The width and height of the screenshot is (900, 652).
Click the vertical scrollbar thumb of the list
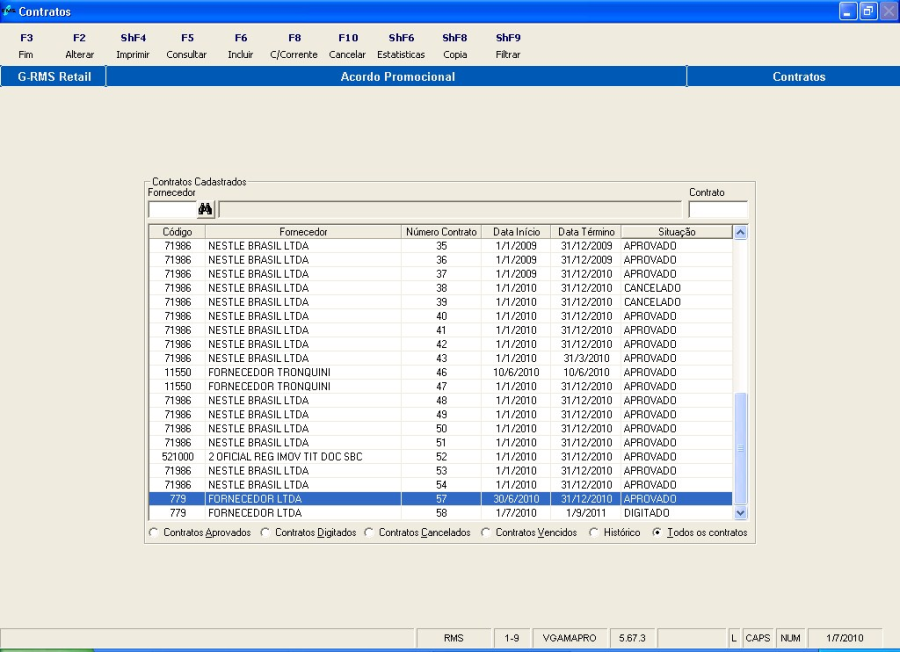[x=740, y=449]
